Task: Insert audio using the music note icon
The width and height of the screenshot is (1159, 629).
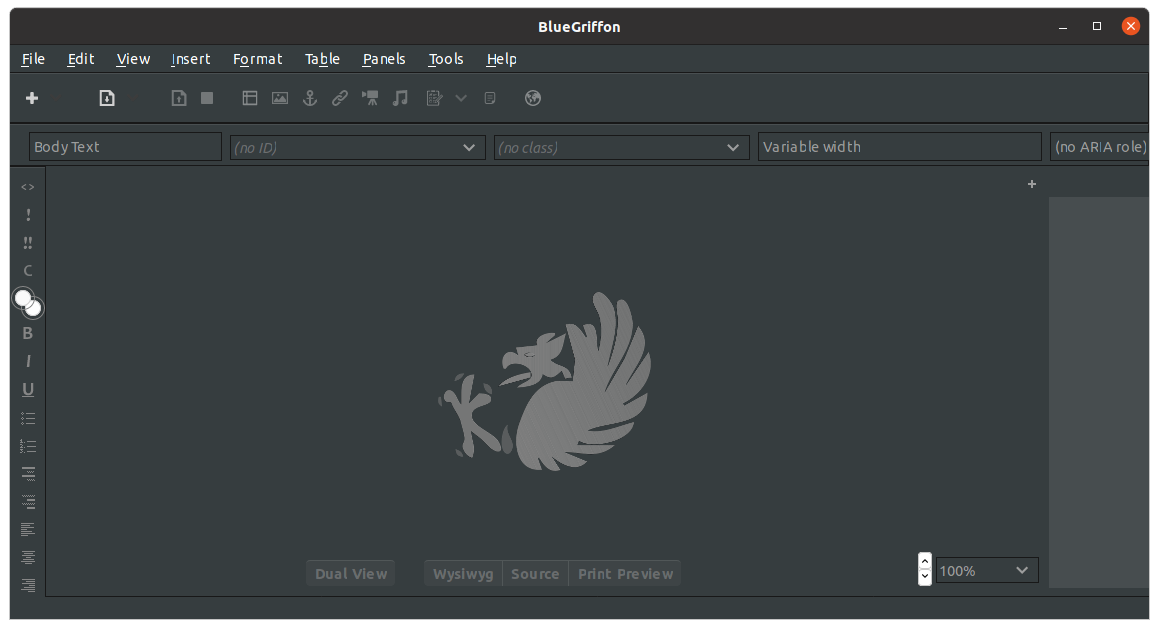Action: click(401, 98)
